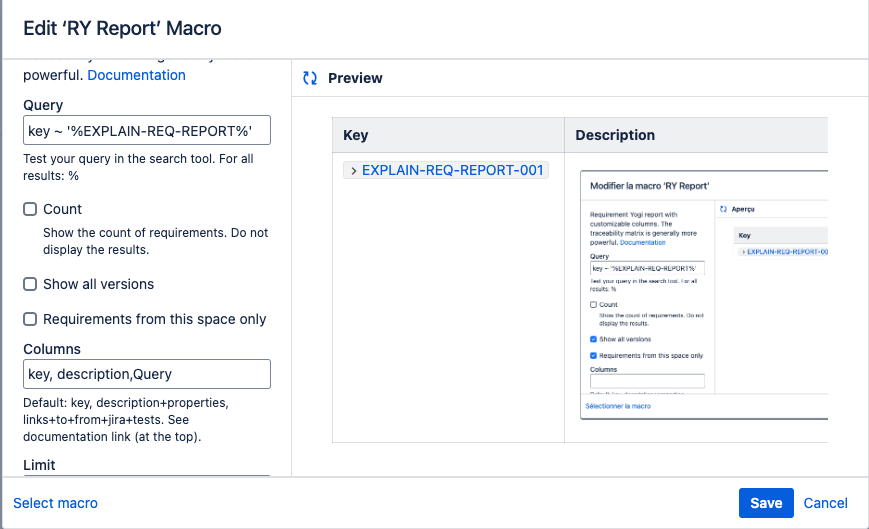Viewport: 869px width, 529px height.
Task: Click the Preview refresh icon
Action: pyautogui.click(x=310, y=78)
